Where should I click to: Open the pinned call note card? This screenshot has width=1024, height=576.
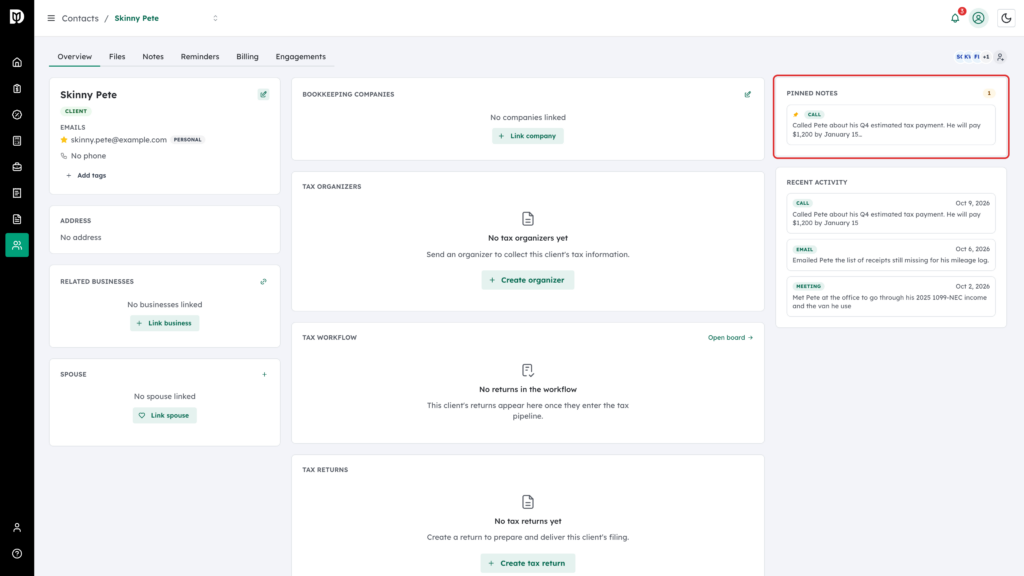pyautogui.click(x=891, y=125)
